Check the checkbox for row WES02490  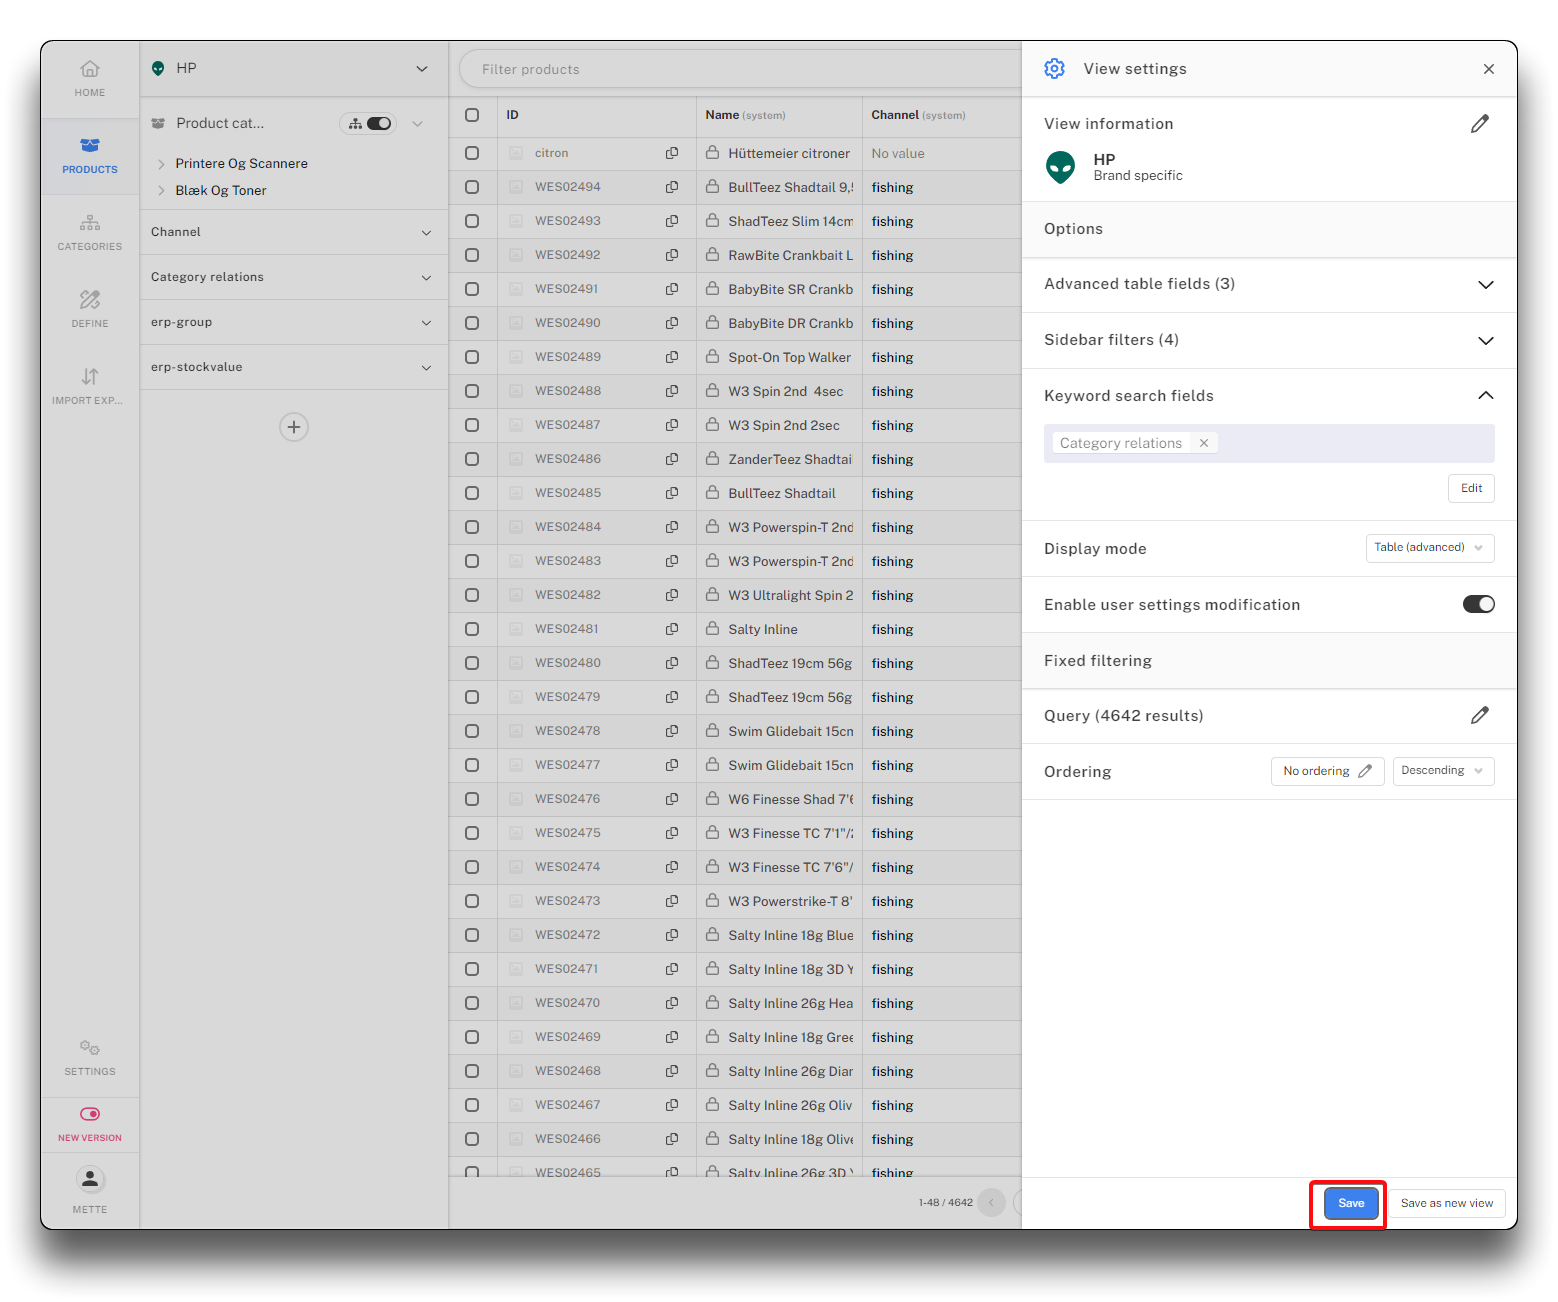tap(472, 323)
